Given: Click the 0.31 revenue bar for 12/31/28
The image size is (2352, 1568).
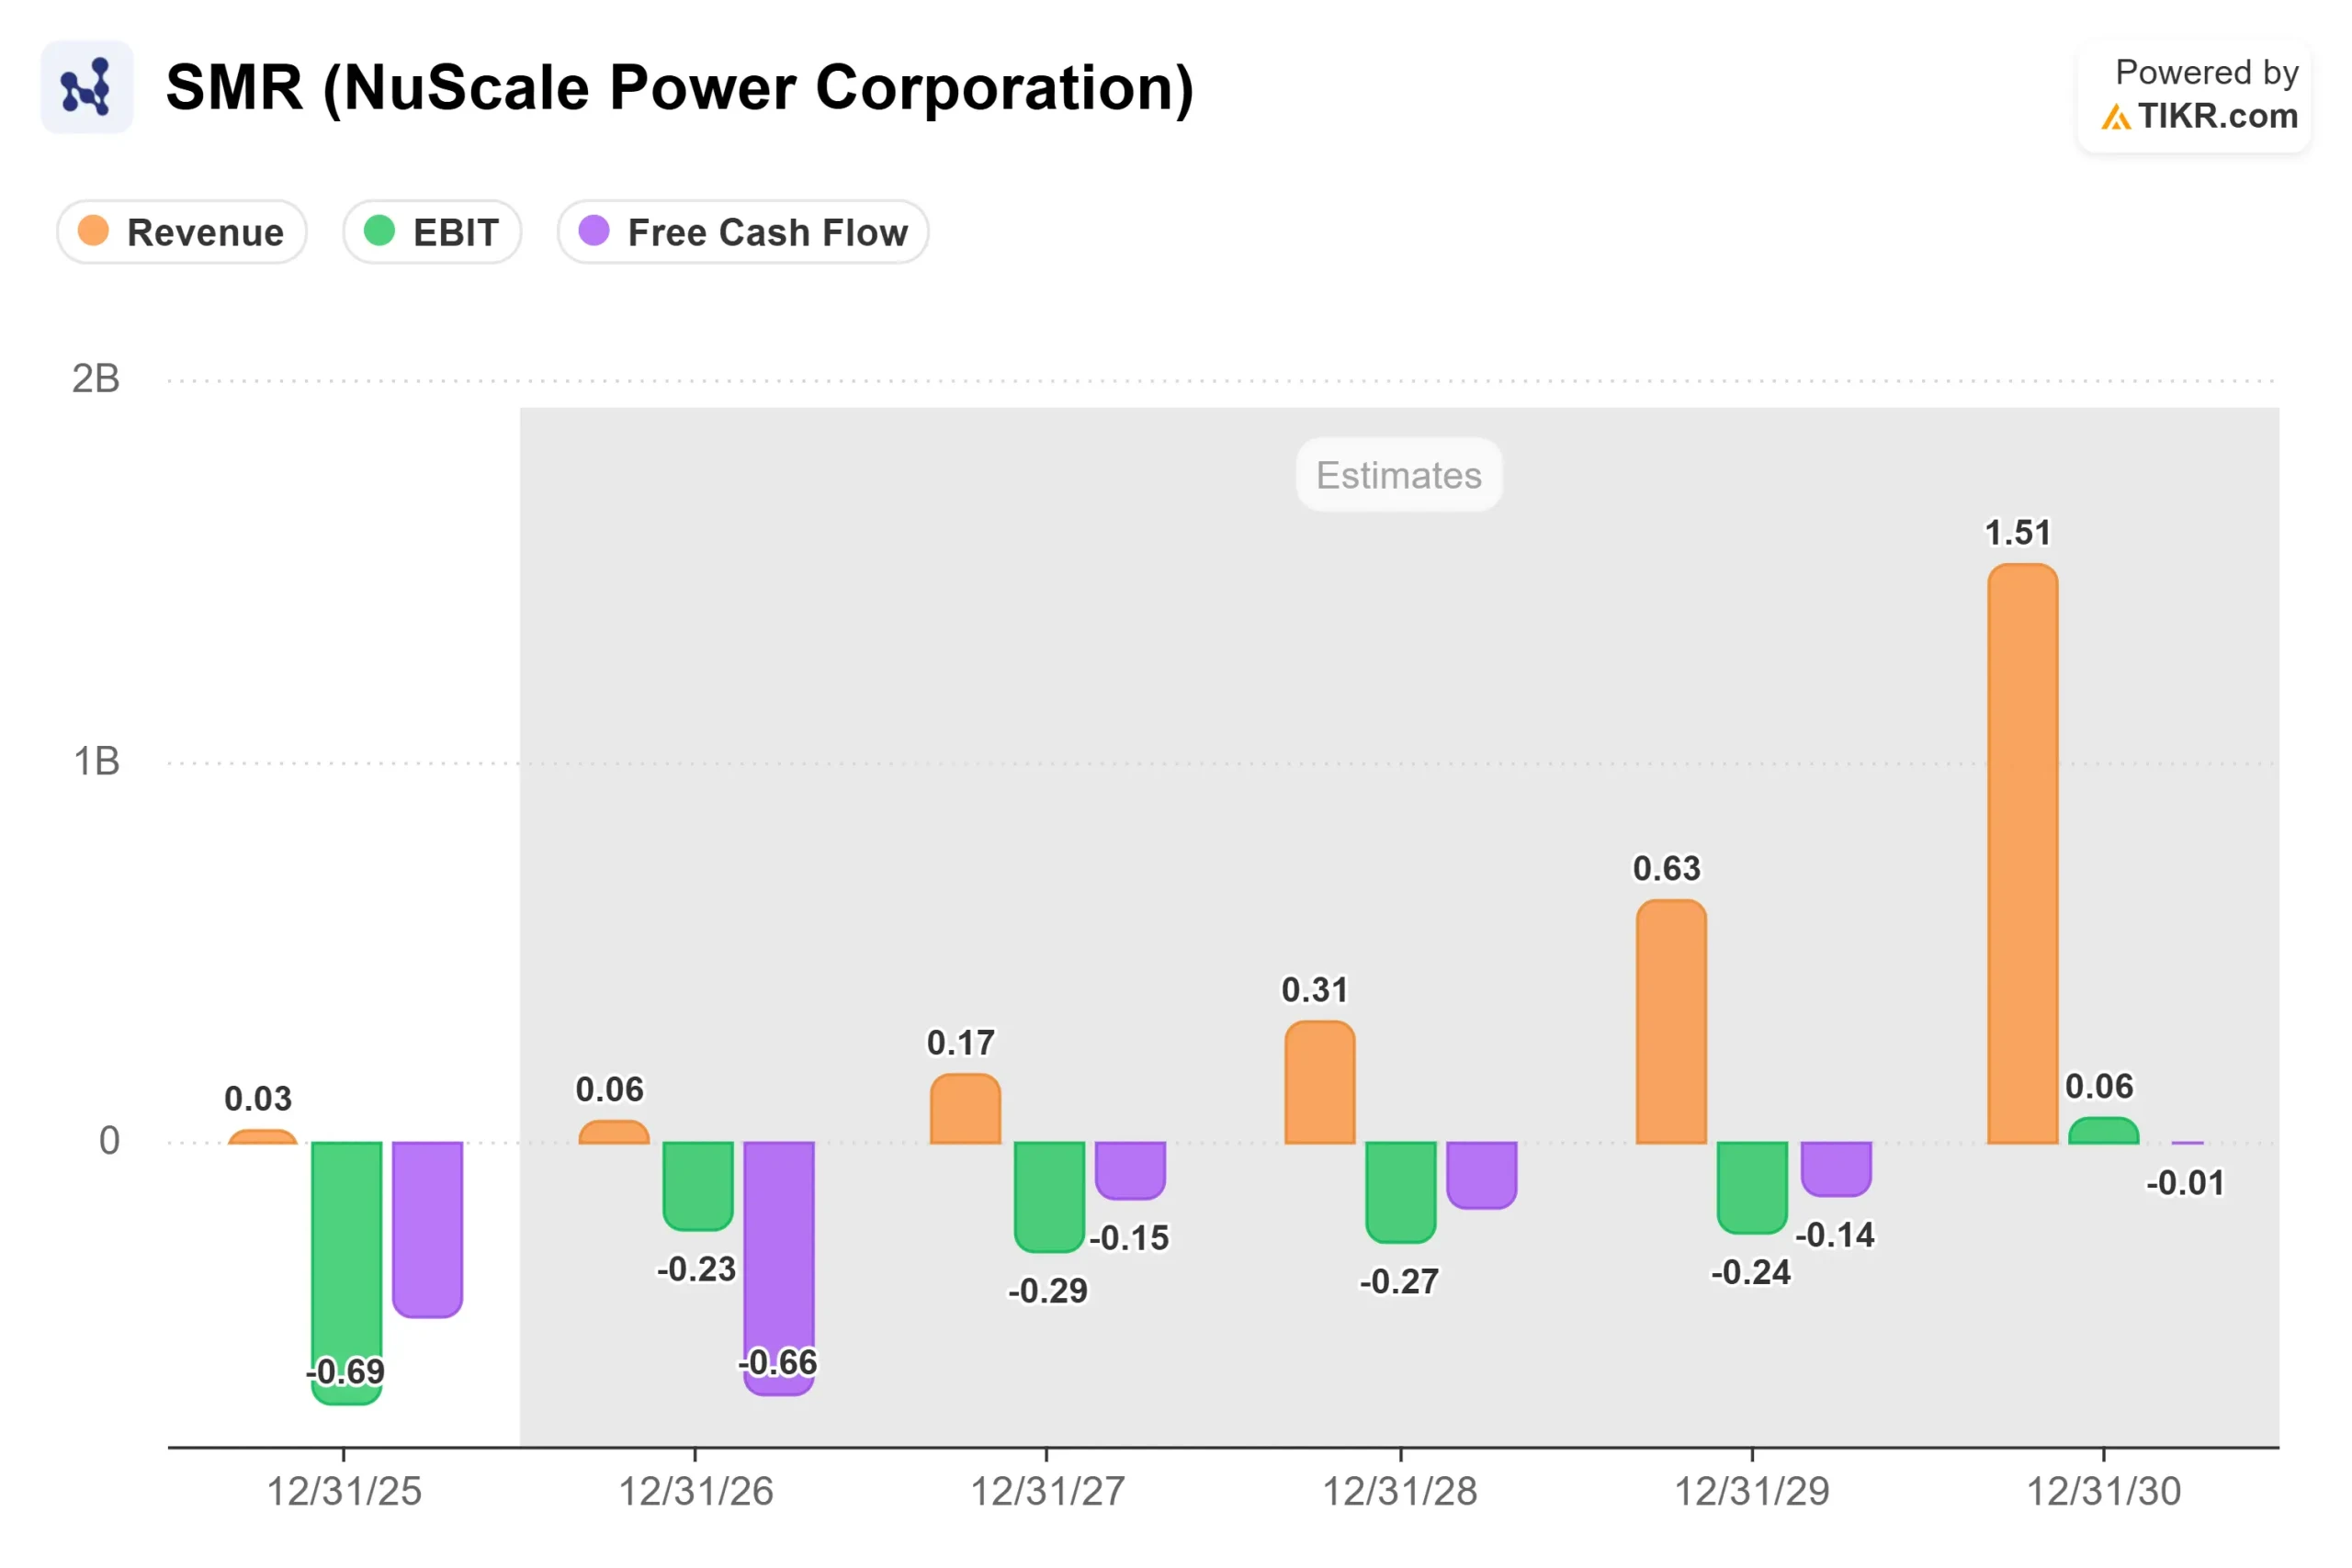Looking at the screenshot, I should pyautogui.click(x=1320, y=1082).
